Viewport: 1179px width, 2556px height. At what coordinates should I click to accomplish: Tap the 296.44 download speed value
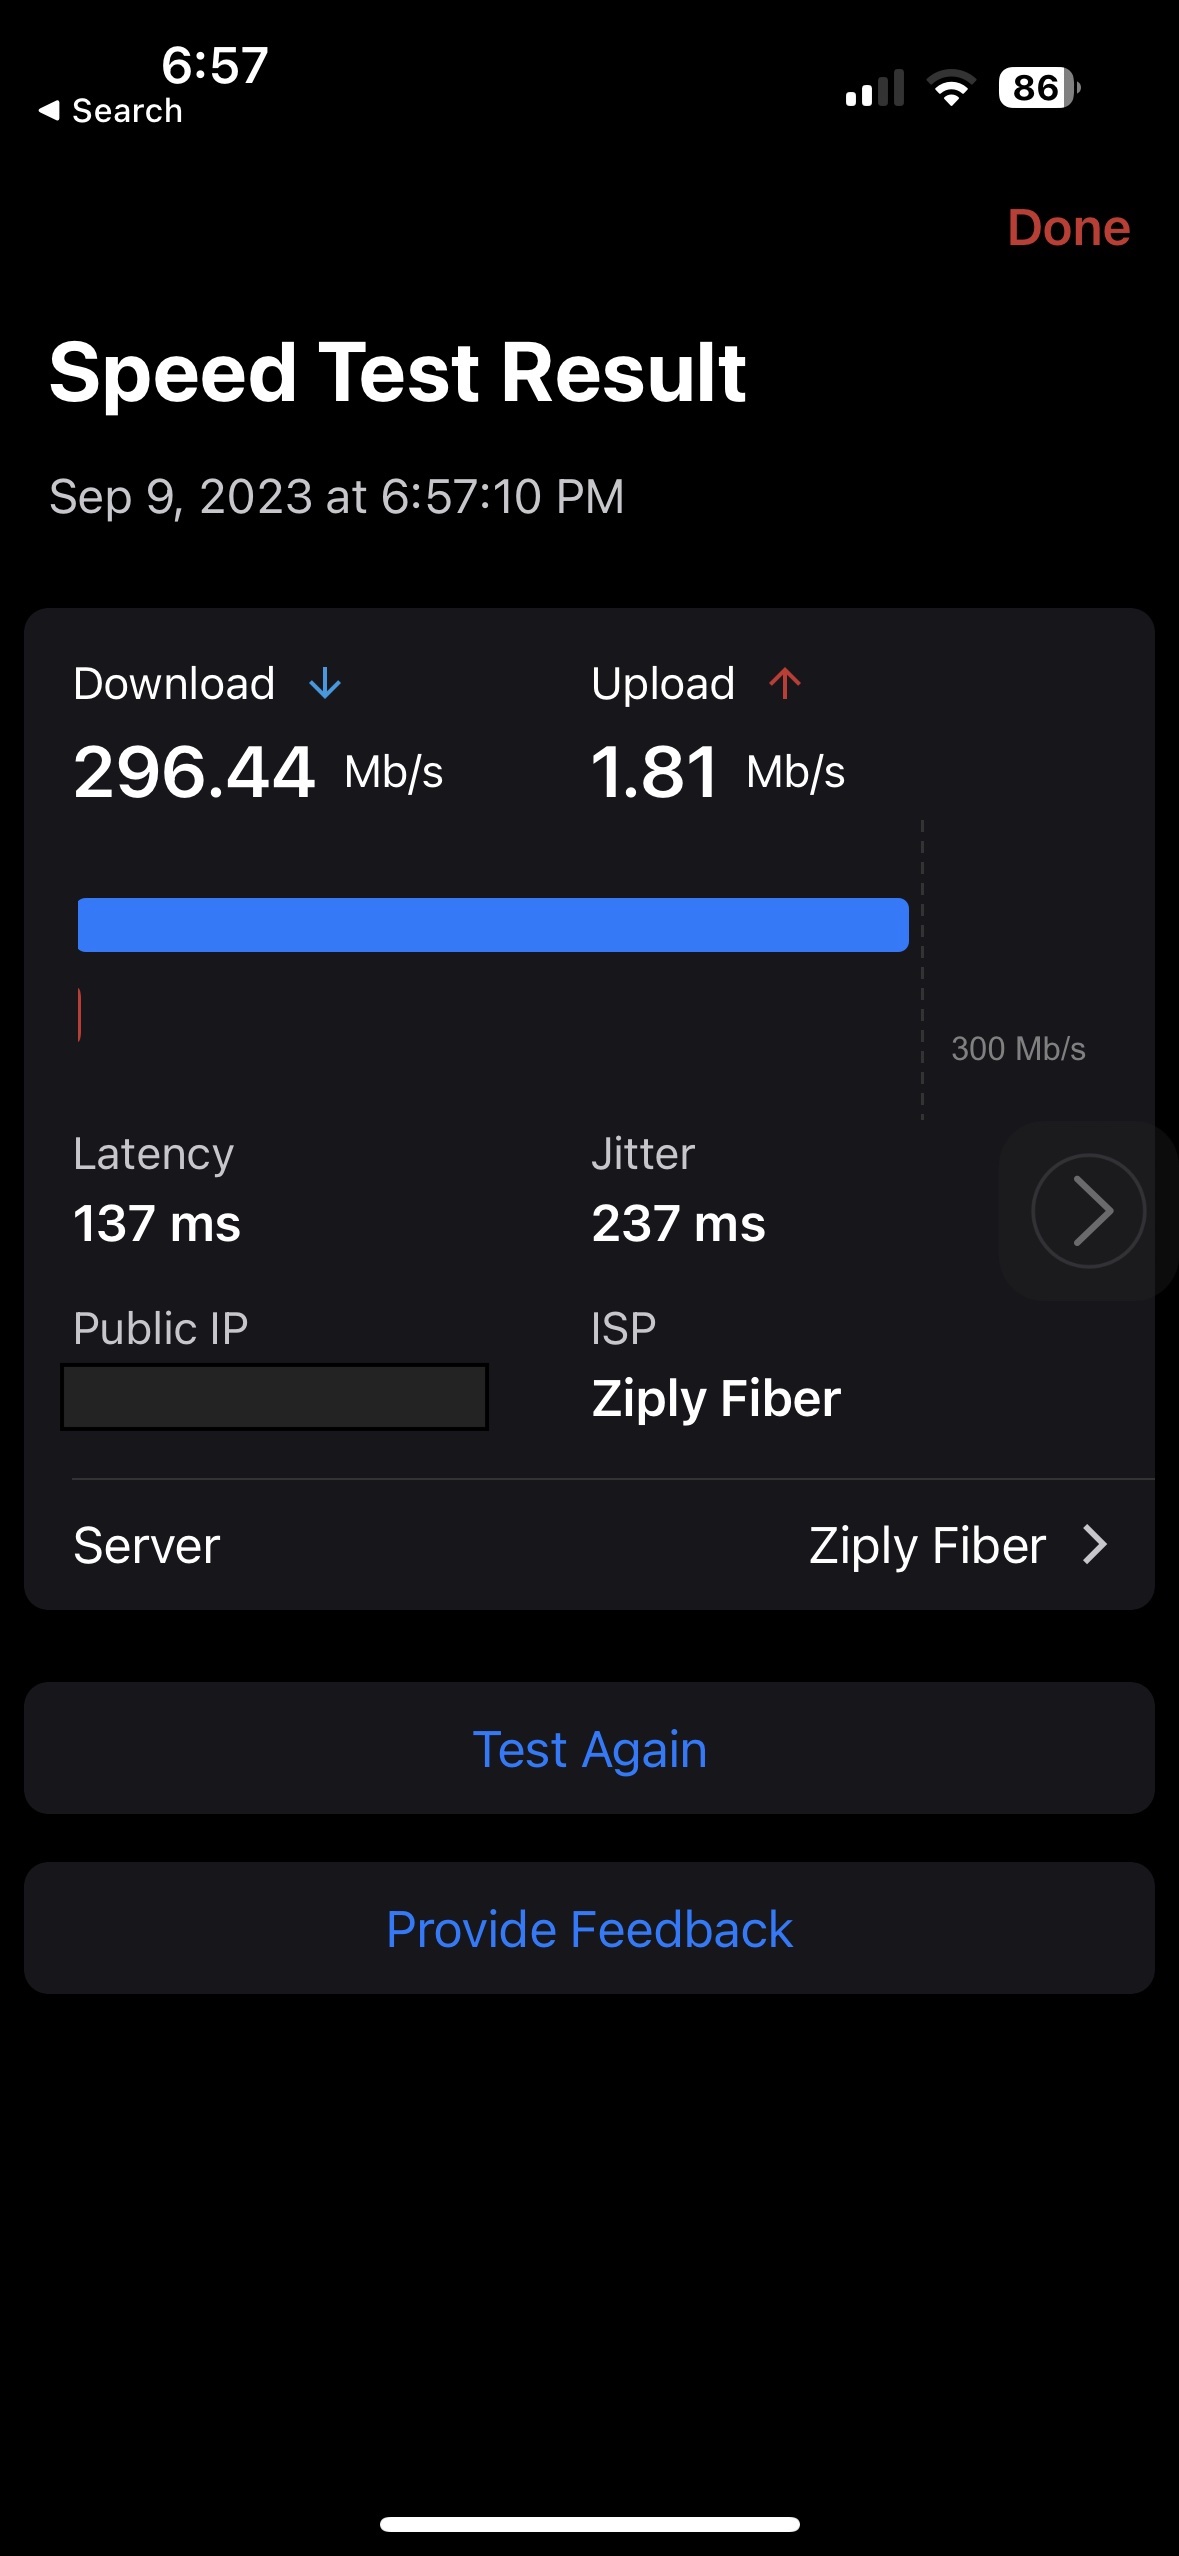pyautogui.click(x=194, y=773)
